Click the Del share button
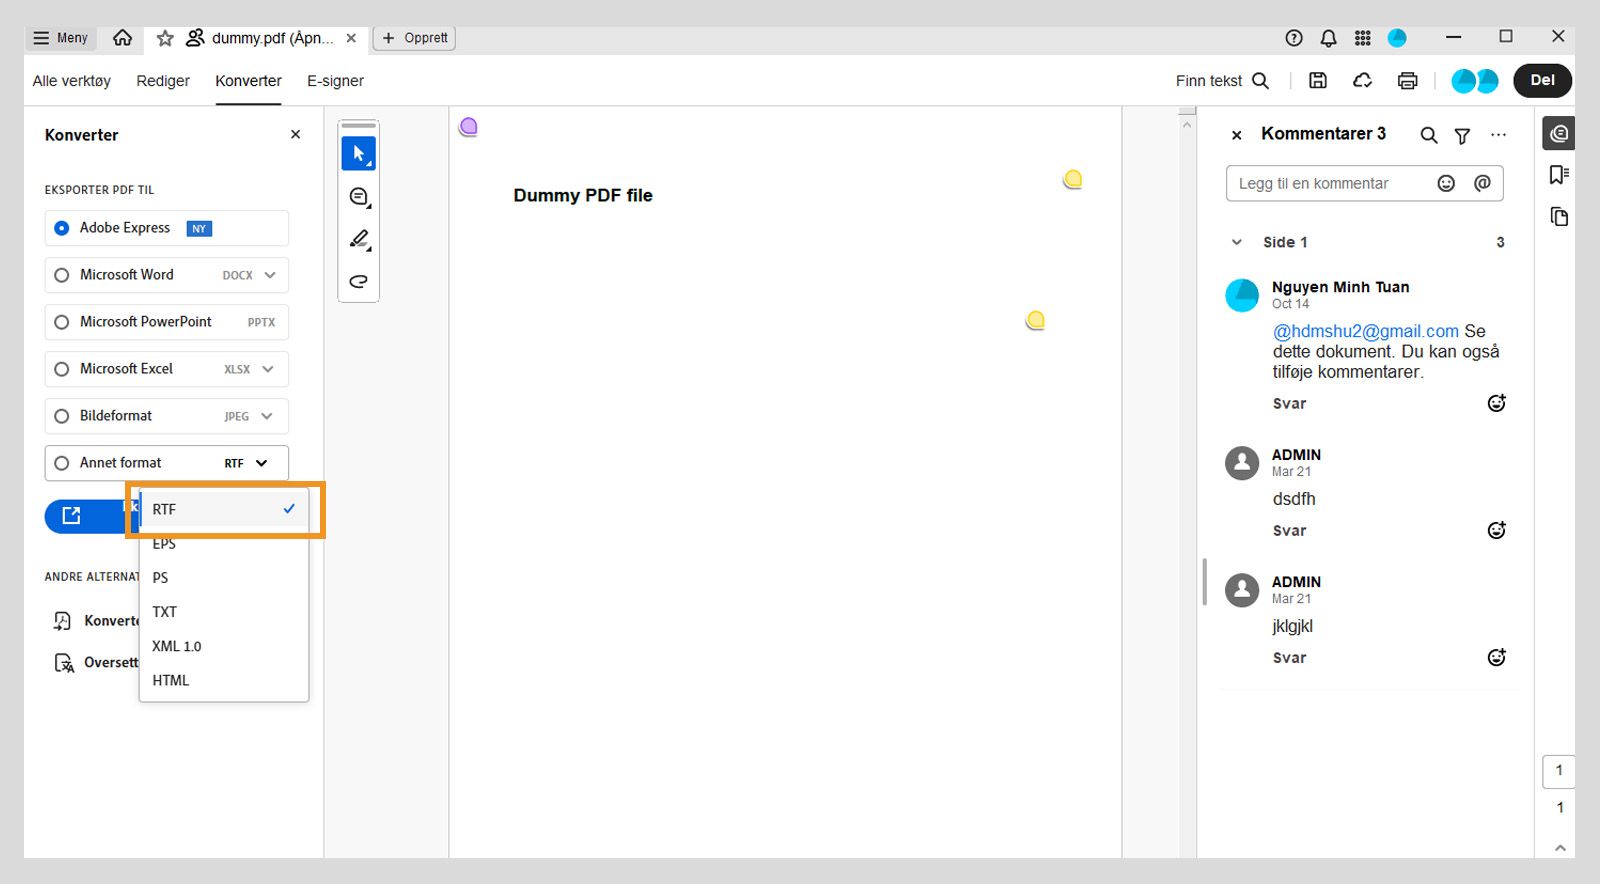Screen dimensions: 1600x884 1542,81
